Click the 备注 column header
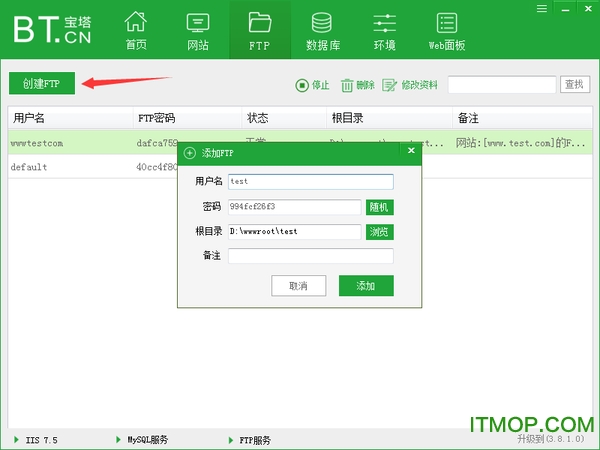Viewport: 600px width, 450px height. pos(522,118)
